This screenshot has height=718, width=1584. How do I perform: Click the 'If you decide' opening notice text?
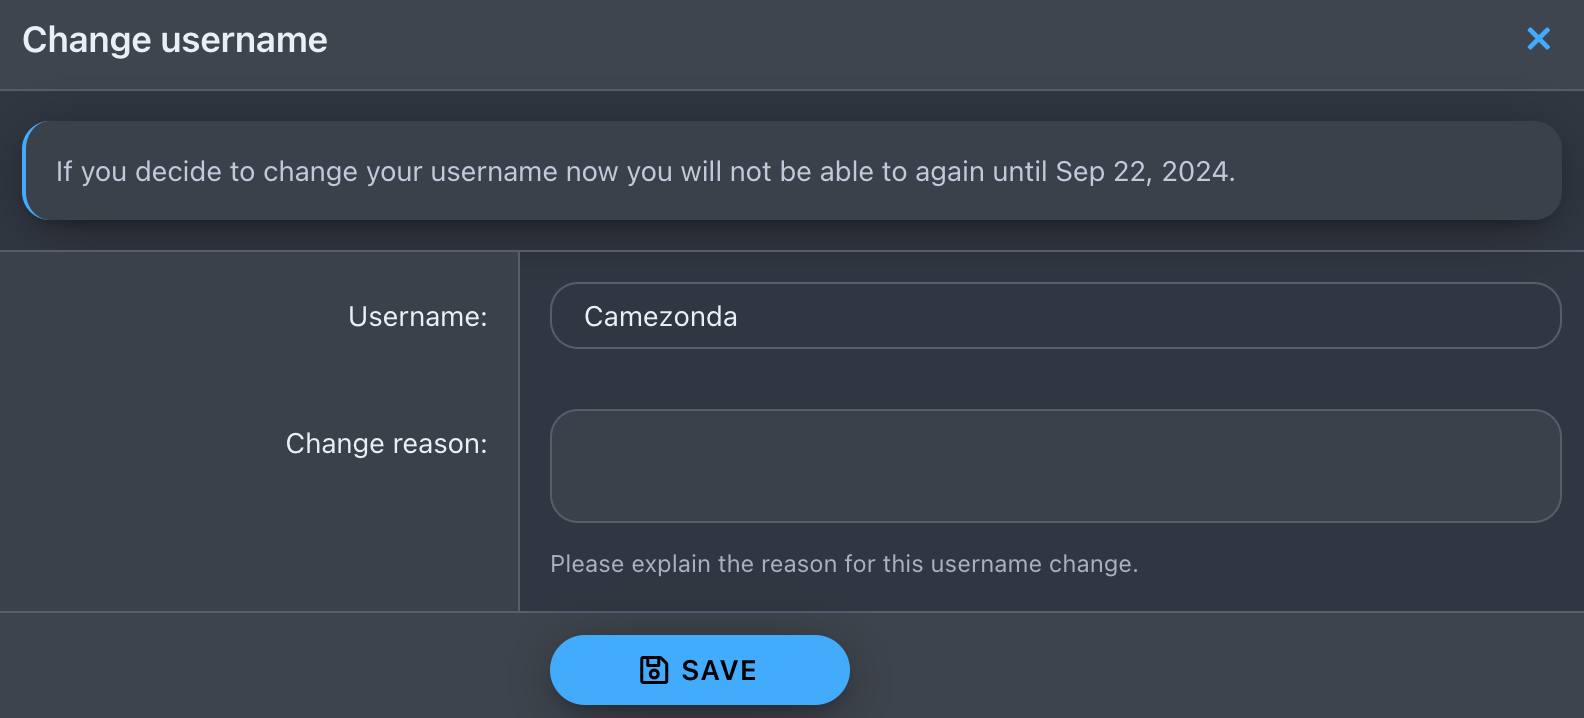(141, 172)
